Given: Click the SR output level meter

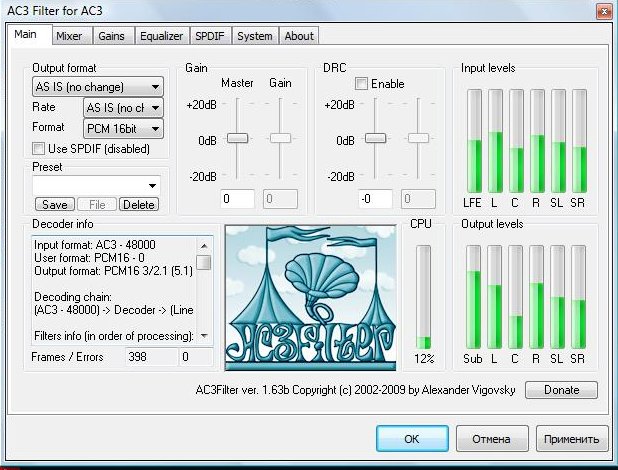Looking at the screenshot, I should click(x=579, y=297).
